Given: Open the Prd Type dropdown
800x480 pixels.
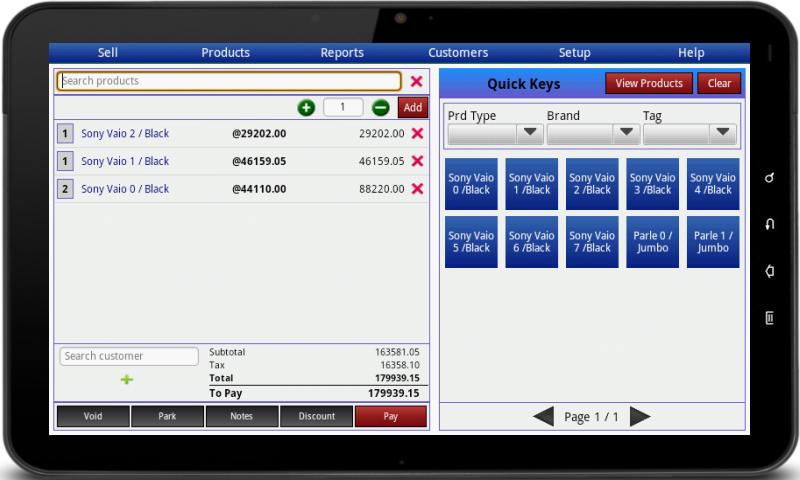Looking at the screenshot, I should (495, 134).
